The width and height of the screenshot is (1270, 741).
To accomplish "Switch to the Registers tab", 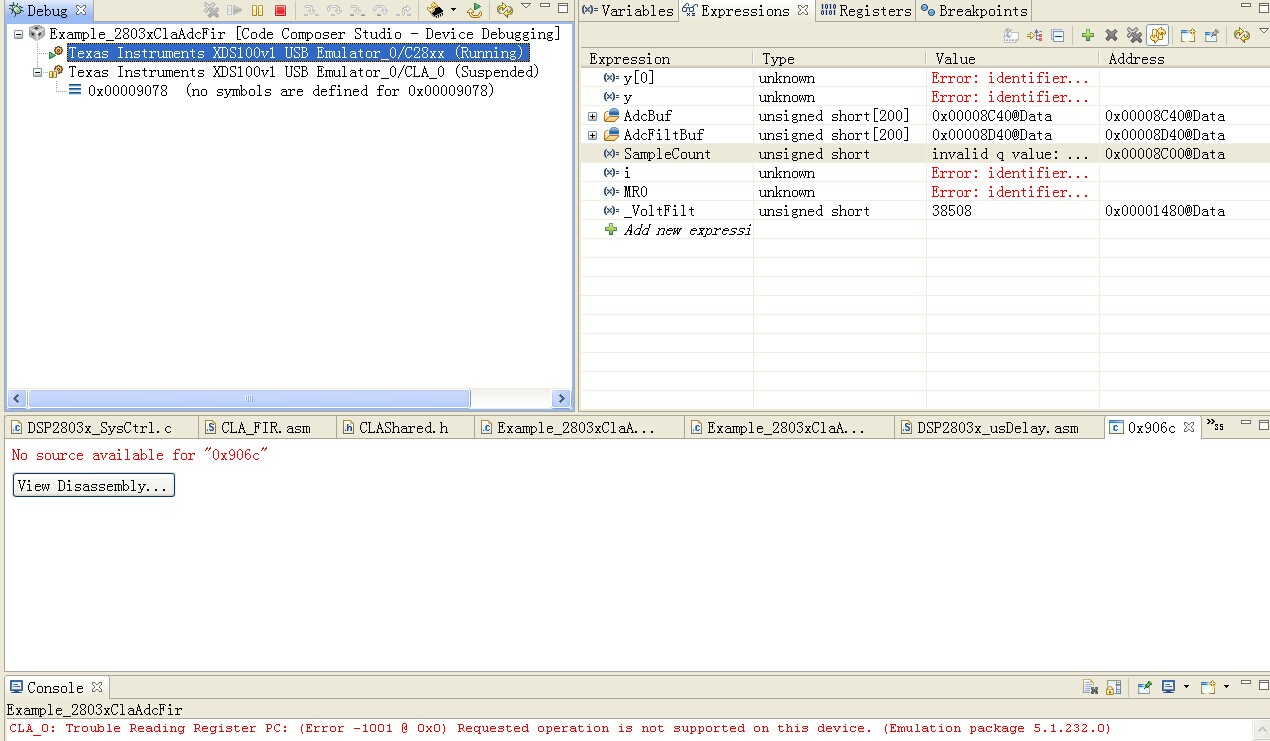I will click(x=866, y=11).
